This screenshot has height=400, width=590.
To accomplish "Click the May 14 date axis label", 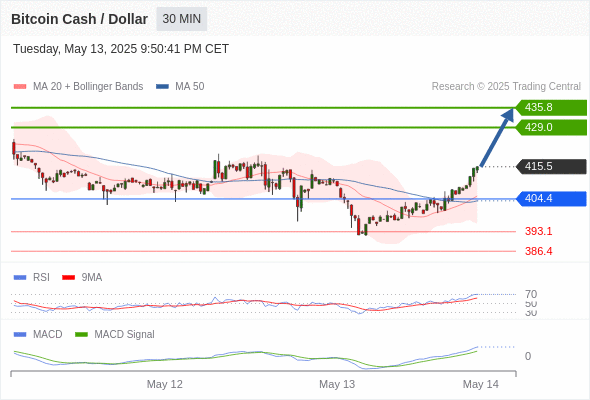I will coord(481,384).
